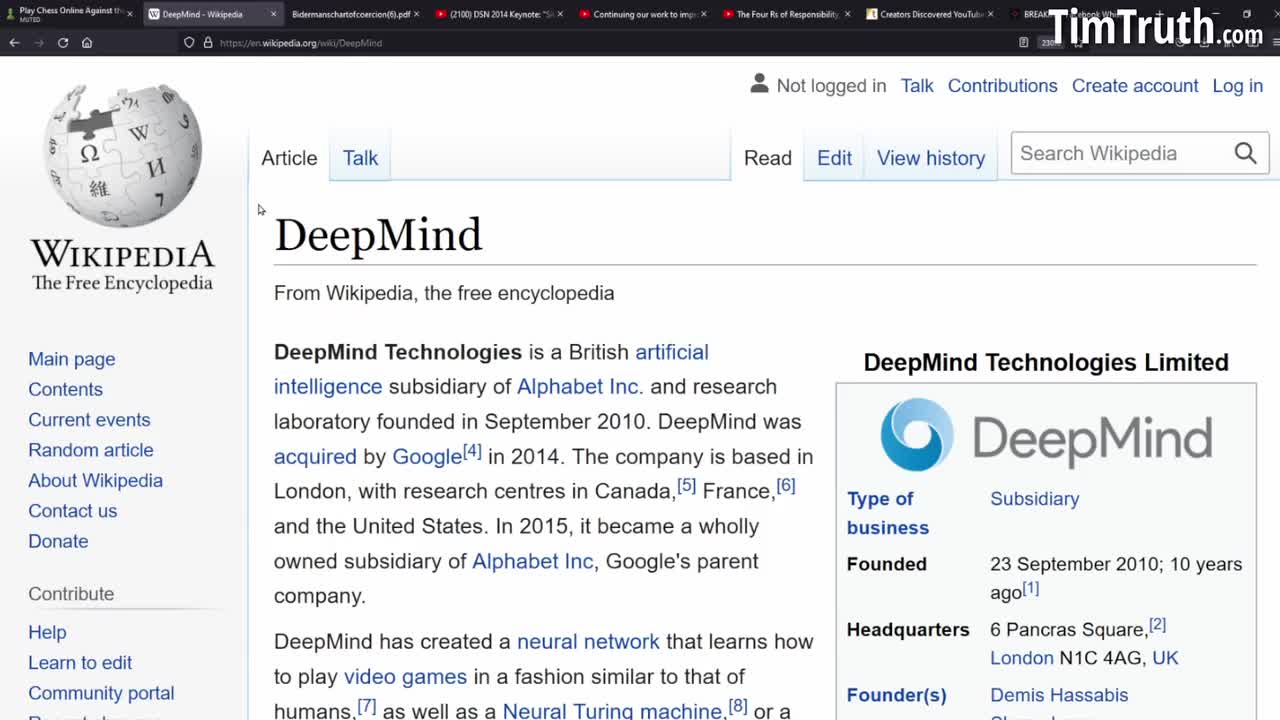The image size is (1280, 720).
Task: Follow Subsidiary link in infobox
Action: point(1034,498)
